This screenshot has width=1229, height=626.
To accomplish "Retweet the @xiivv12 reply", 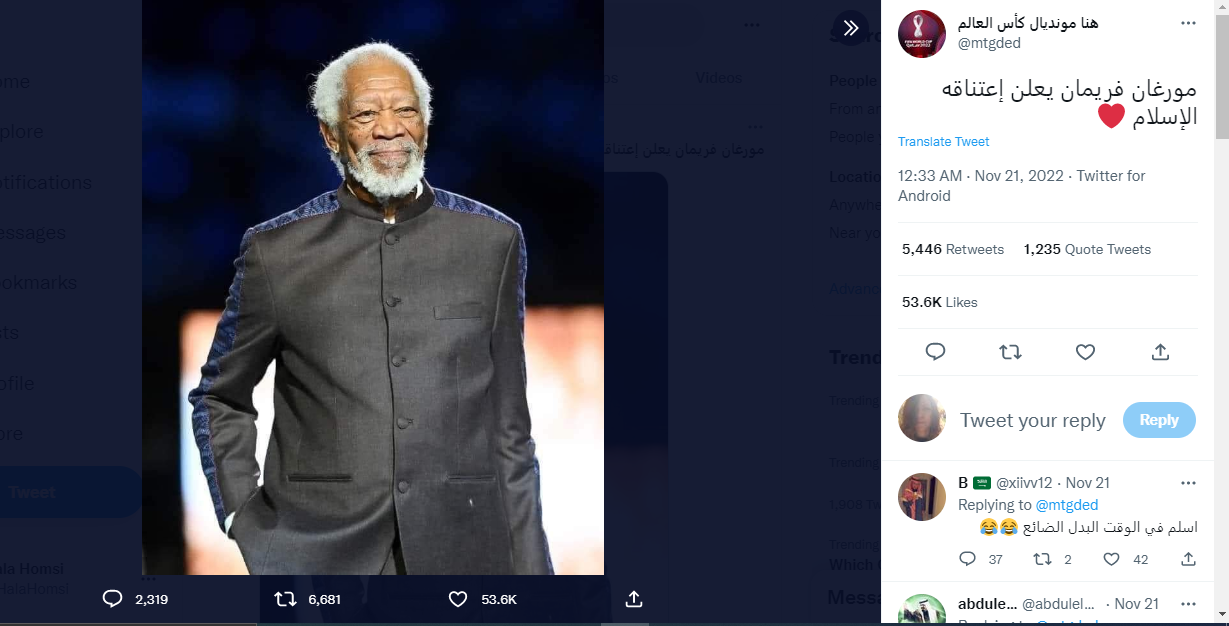I will pyautogui.click(x=1041, y=559).
